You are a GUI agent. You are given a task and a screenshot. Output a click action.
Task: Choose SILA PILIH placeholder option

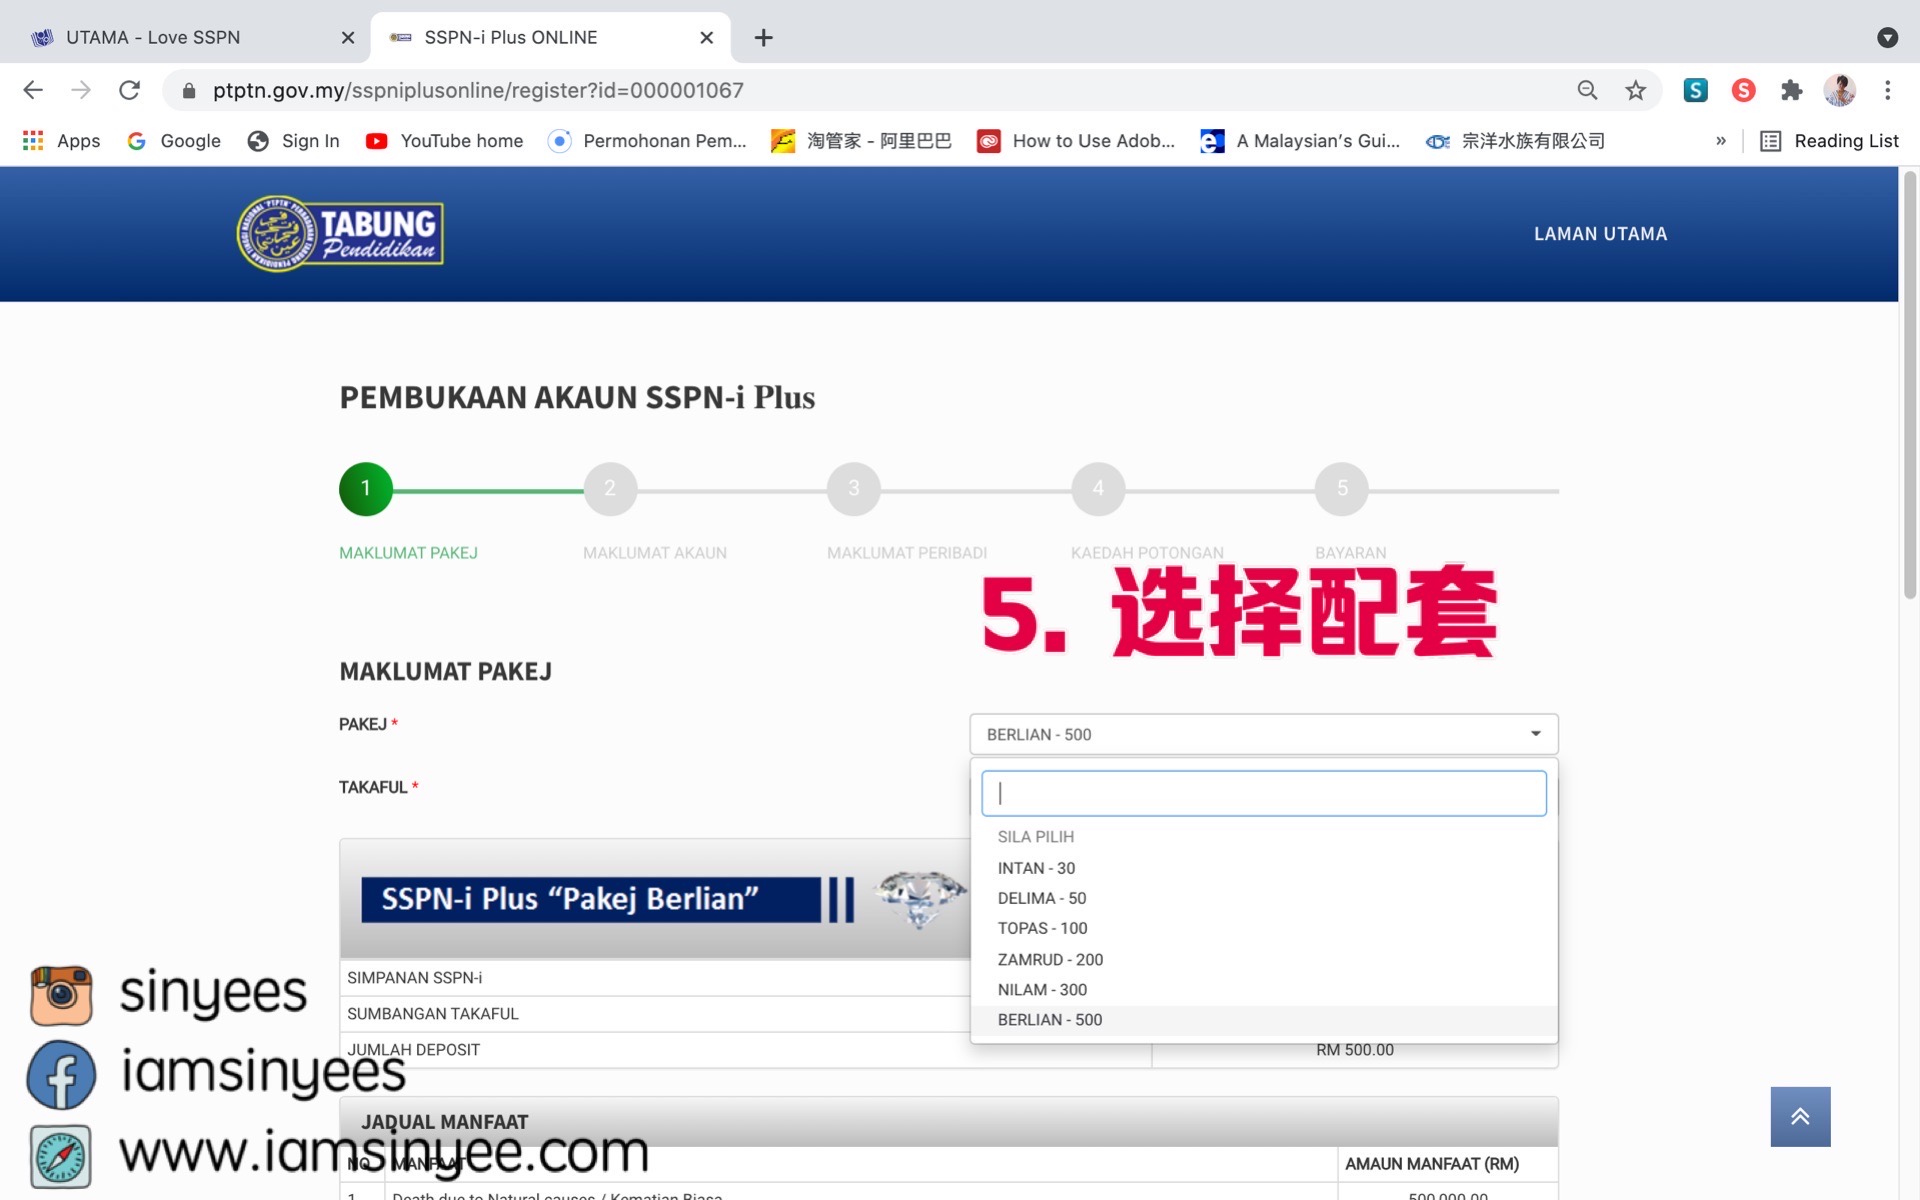[x=1264, y=837]
